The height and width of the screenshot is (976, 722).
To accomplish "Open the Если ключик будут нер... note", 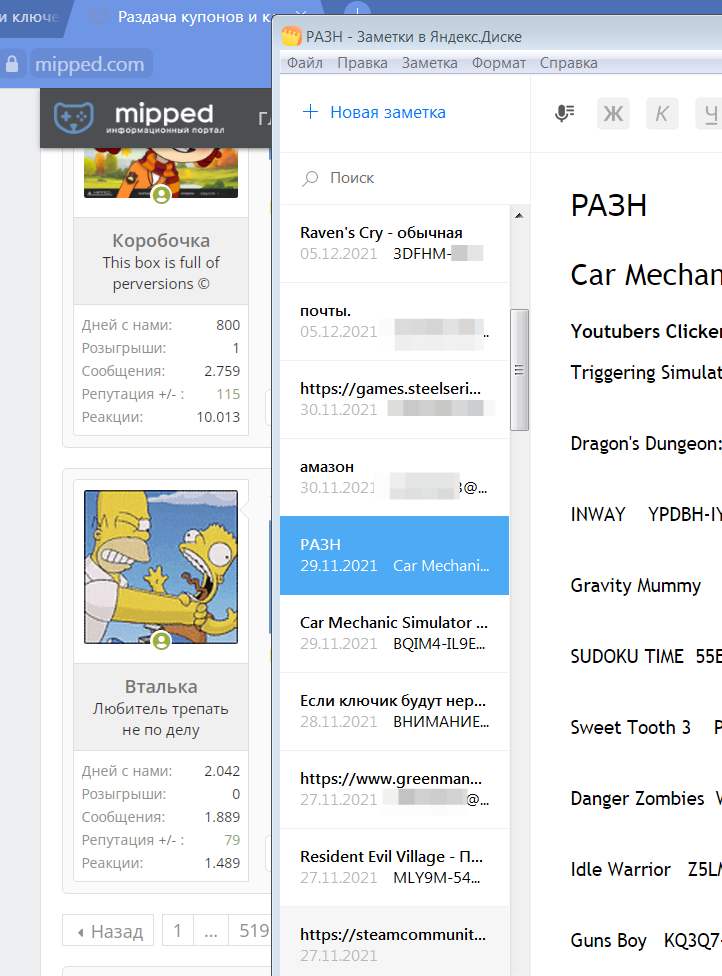I will [x=395, y=711].
